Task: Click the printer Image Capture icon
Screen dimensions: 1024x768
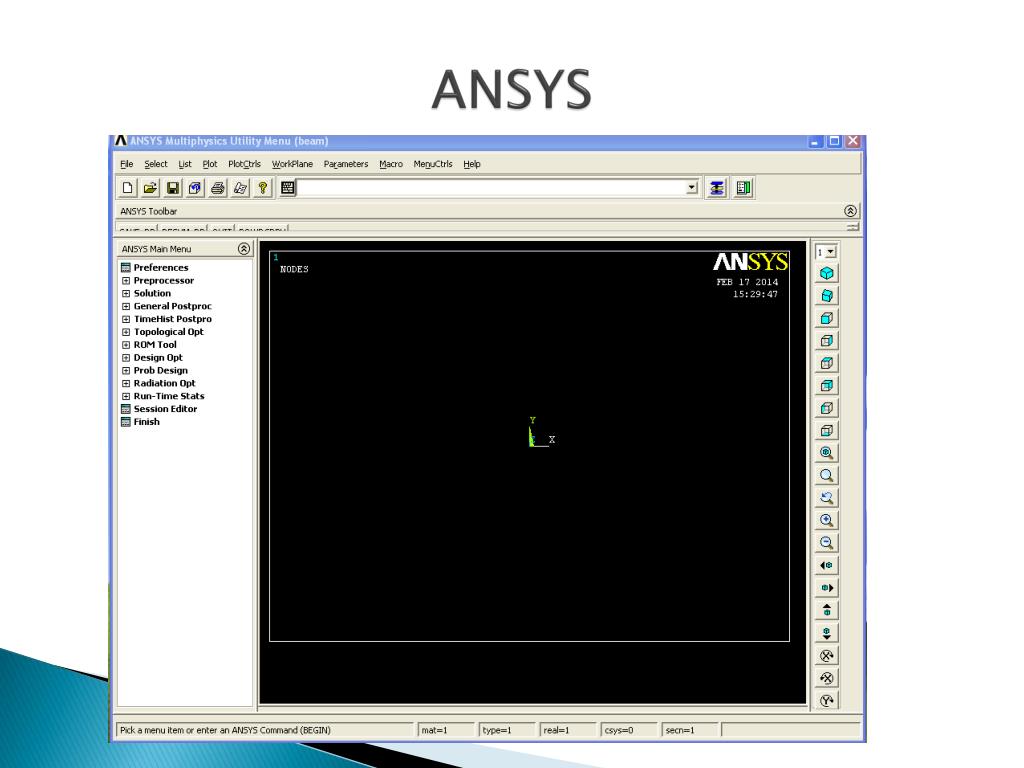Action: tap(217, 188)
